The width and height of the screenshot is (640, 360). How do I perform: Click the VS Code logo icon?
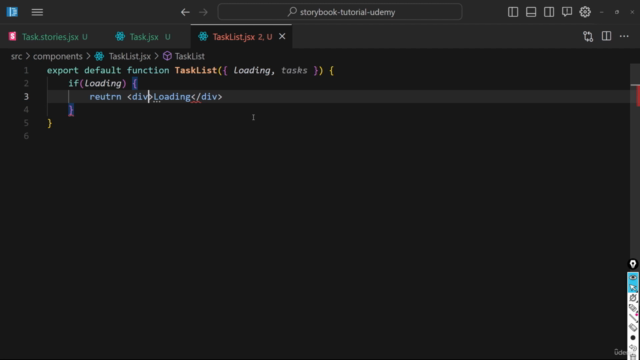coord(12,12)
